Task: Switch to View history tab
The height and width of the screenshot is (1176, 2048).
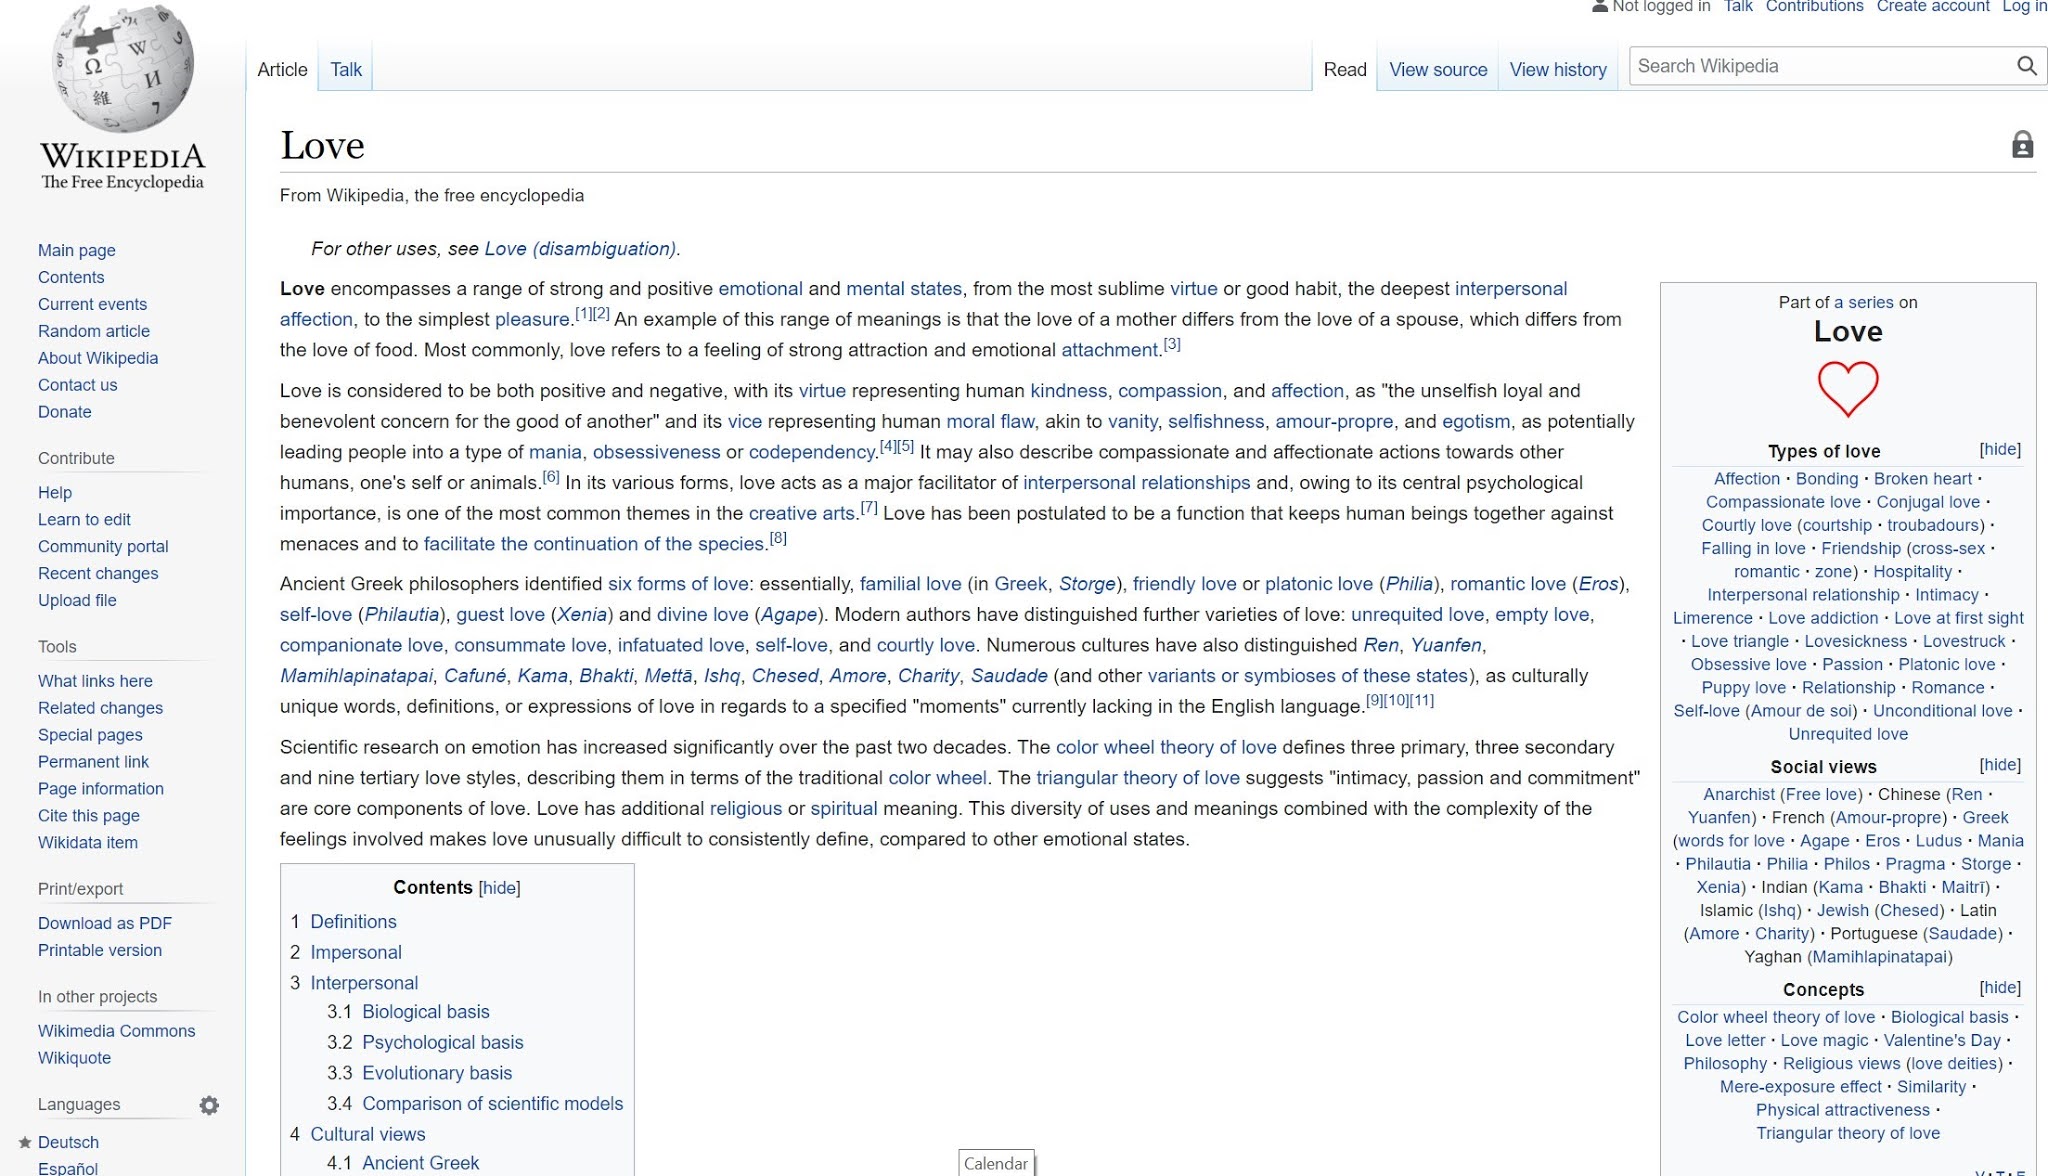Action: (x=1557, y=70)
